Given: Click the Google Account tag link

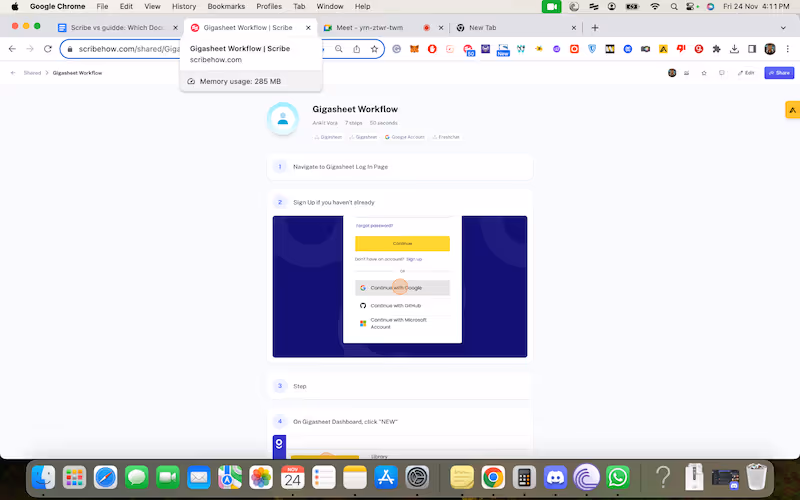Looking at the screenshot, I should click(405, 137).
